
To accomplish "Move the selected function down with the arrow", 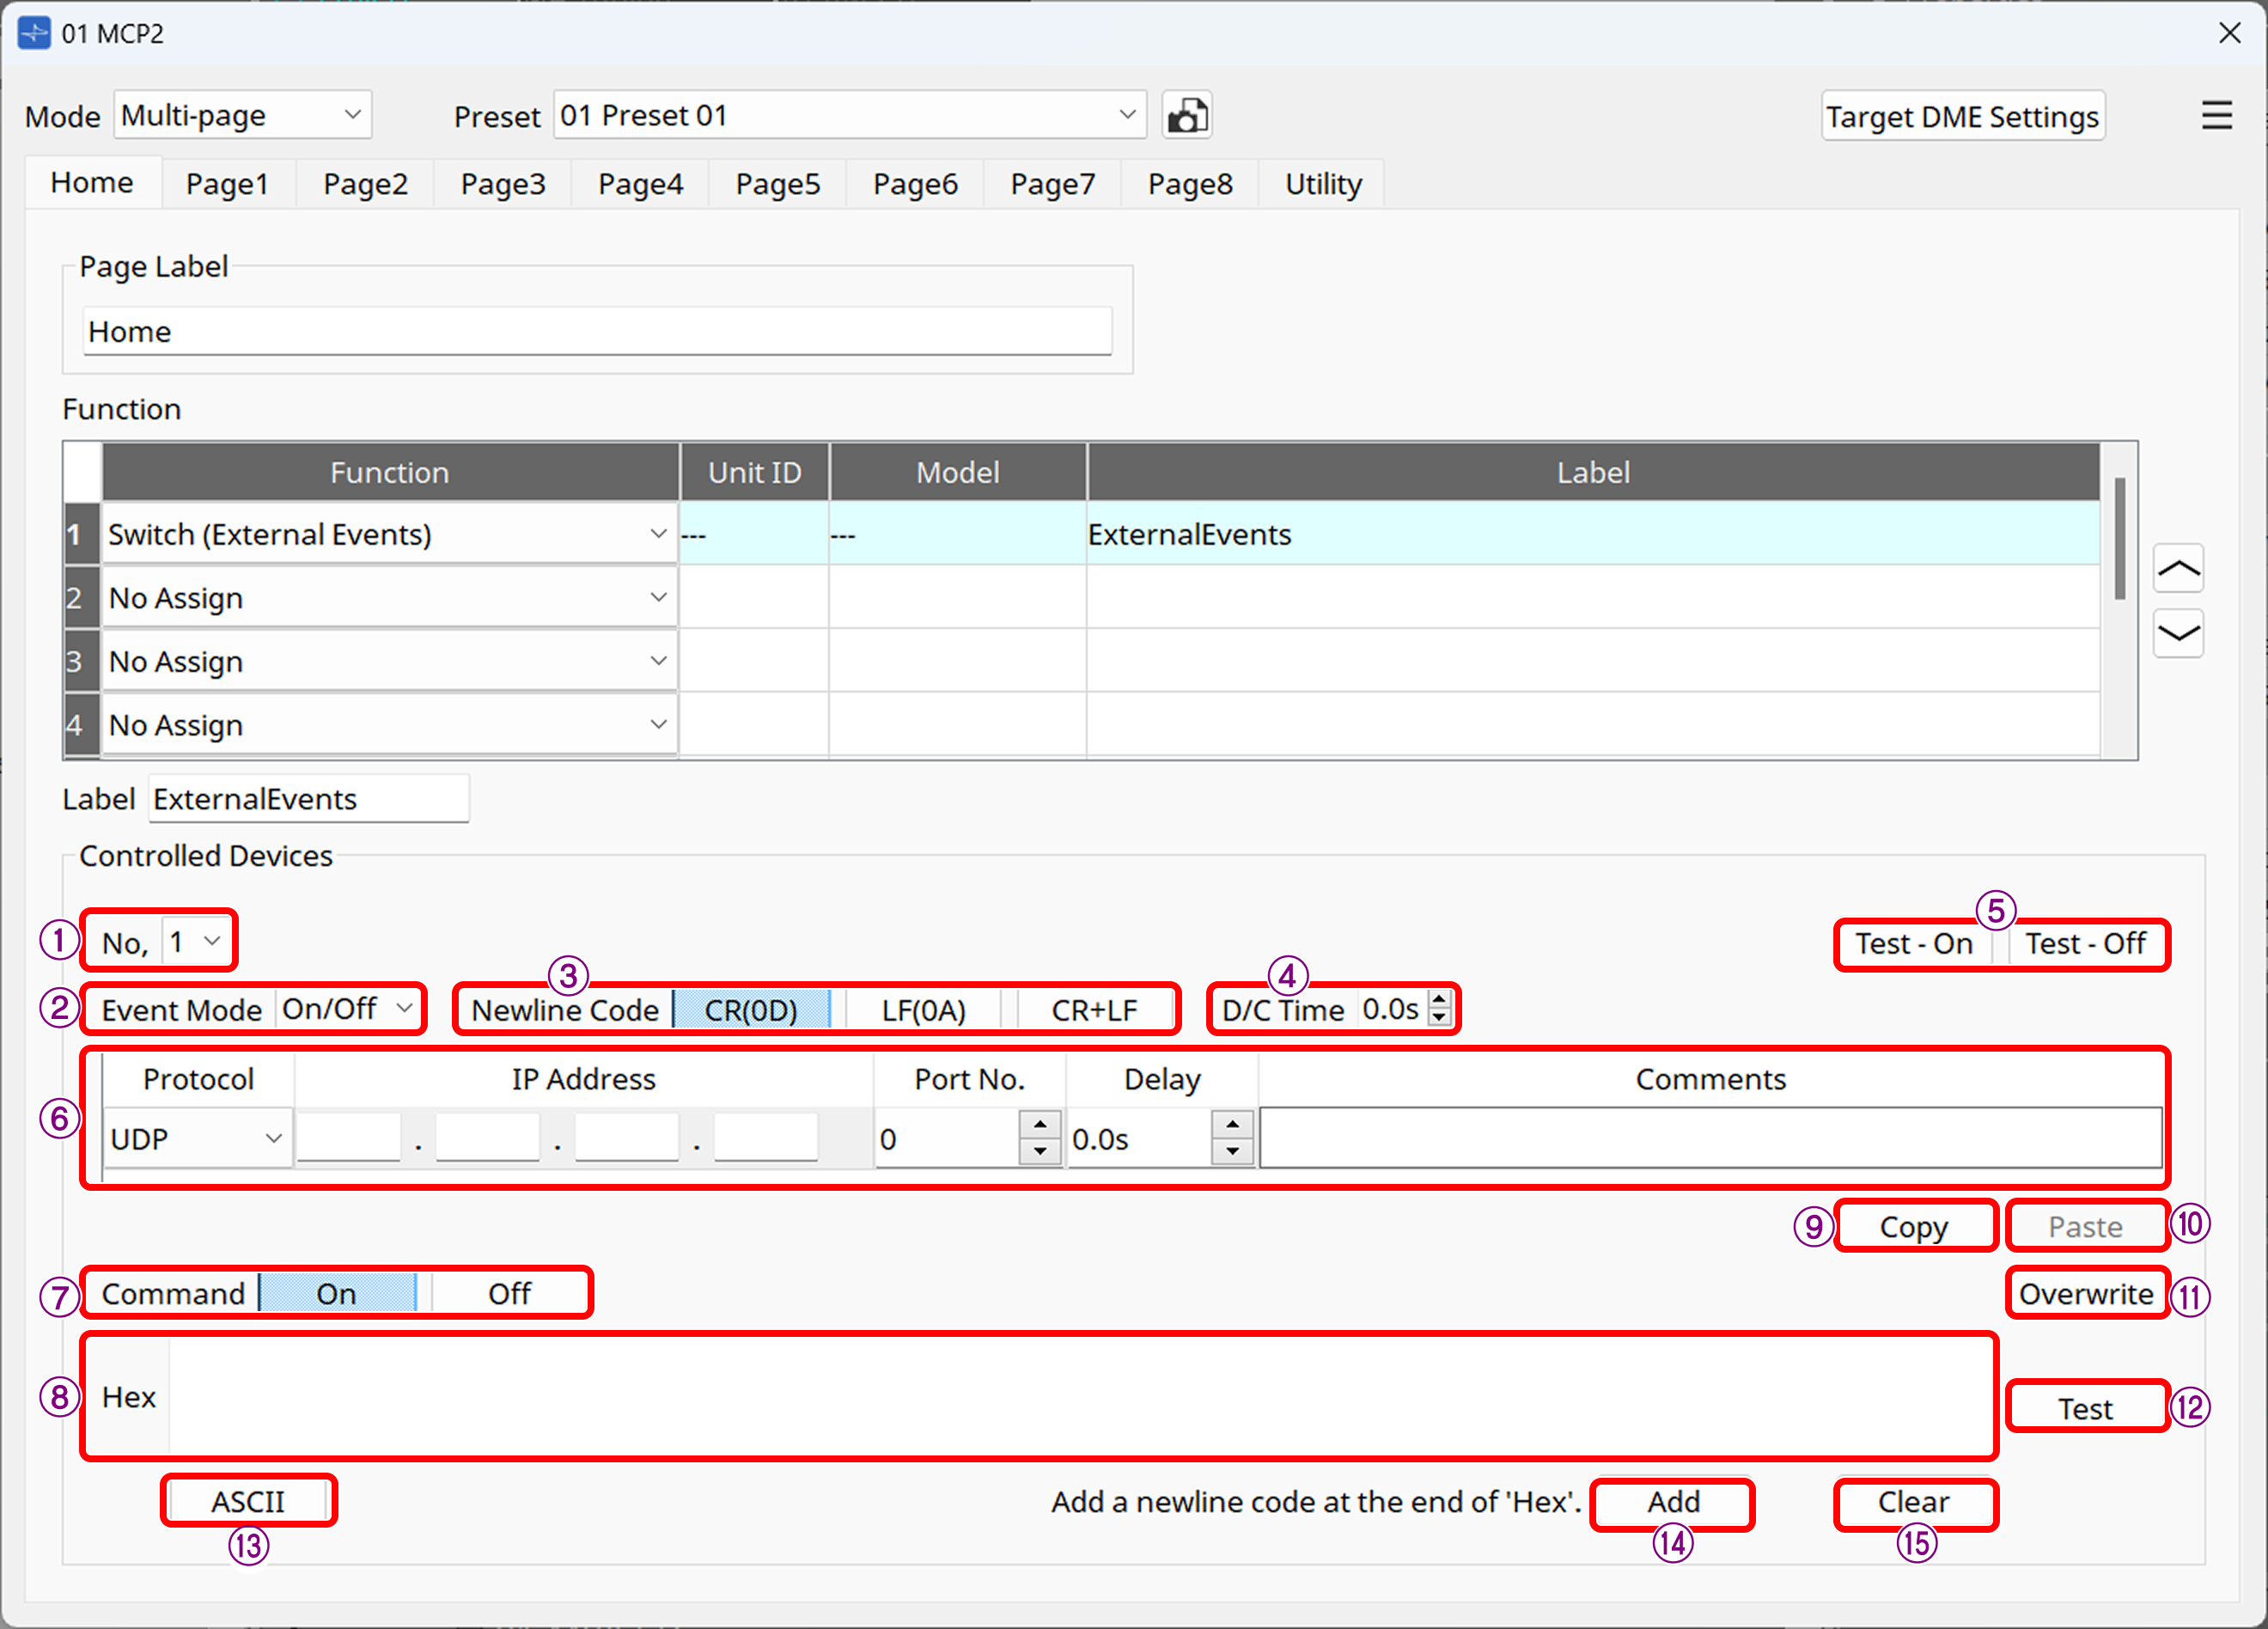I will tap(2179, 634).
